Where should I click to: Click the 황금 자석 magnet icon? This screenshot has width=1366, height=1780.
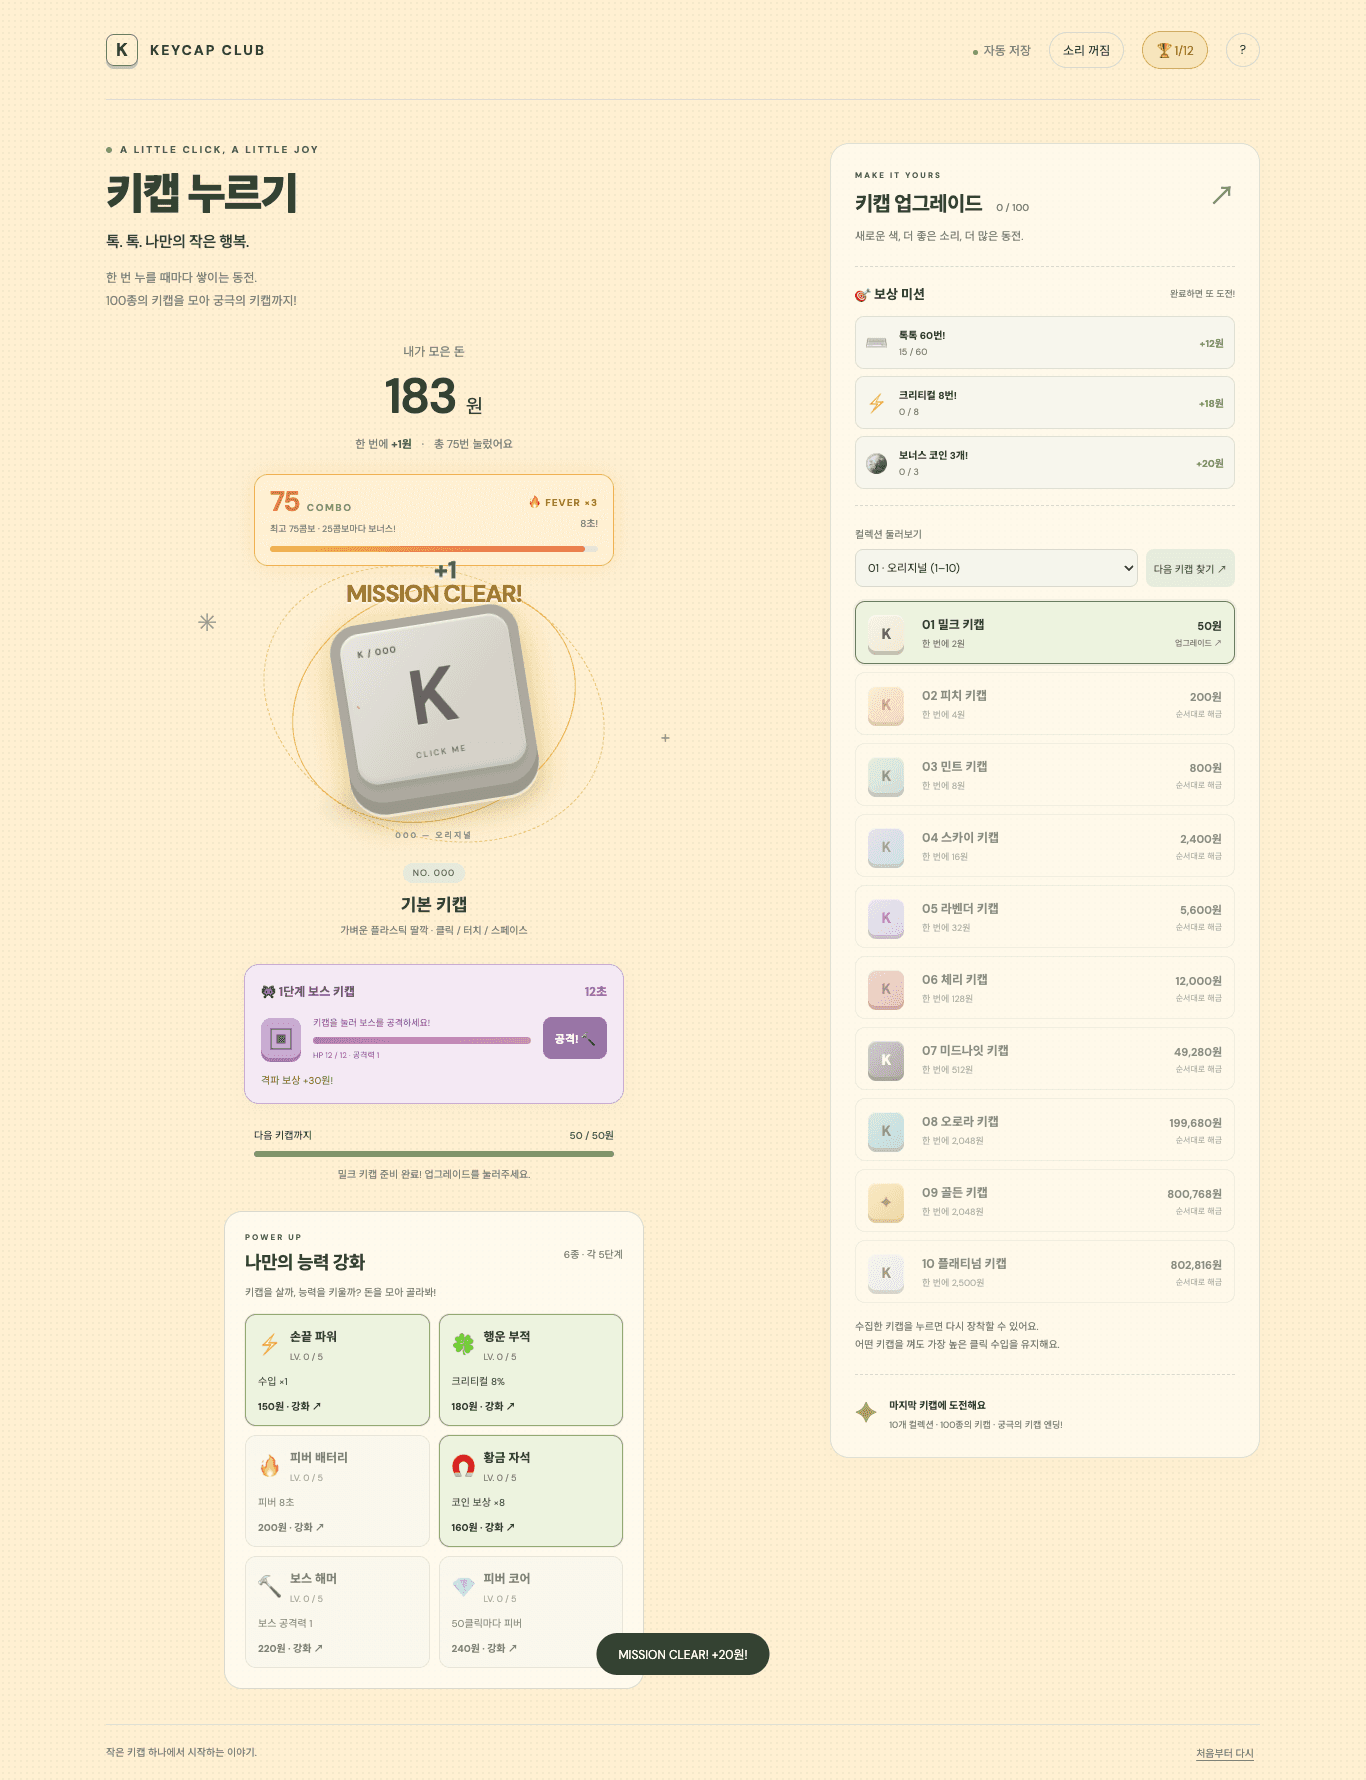pyautogui.click(x=463, y=1466)
